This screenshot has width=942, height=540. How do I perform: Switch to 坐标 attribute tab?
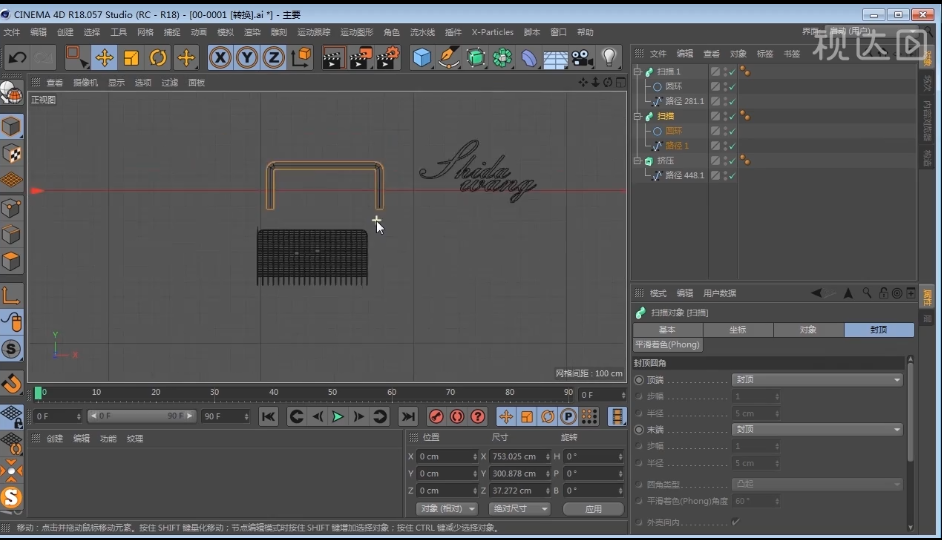pos(738,329)
